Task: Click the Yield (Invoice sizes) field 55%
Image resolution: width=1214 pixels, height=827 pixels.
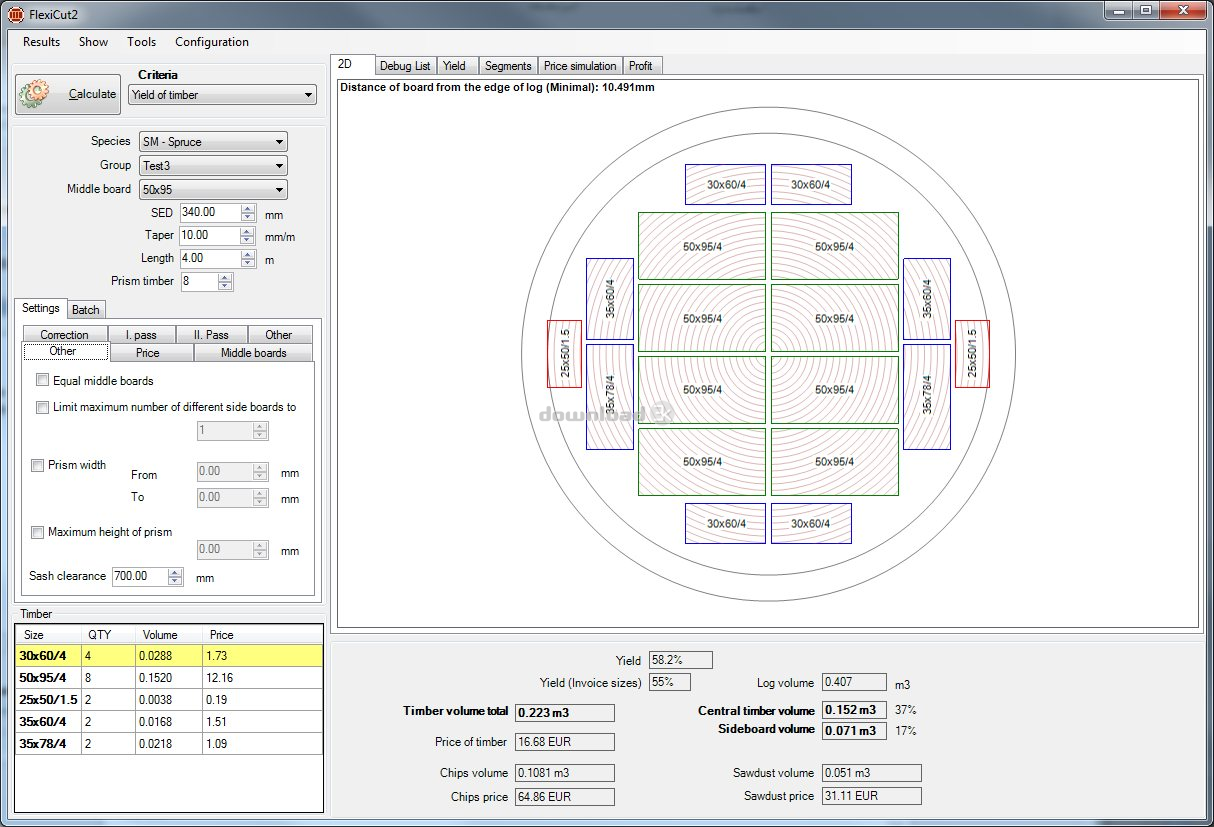Action: click(669, 682)
